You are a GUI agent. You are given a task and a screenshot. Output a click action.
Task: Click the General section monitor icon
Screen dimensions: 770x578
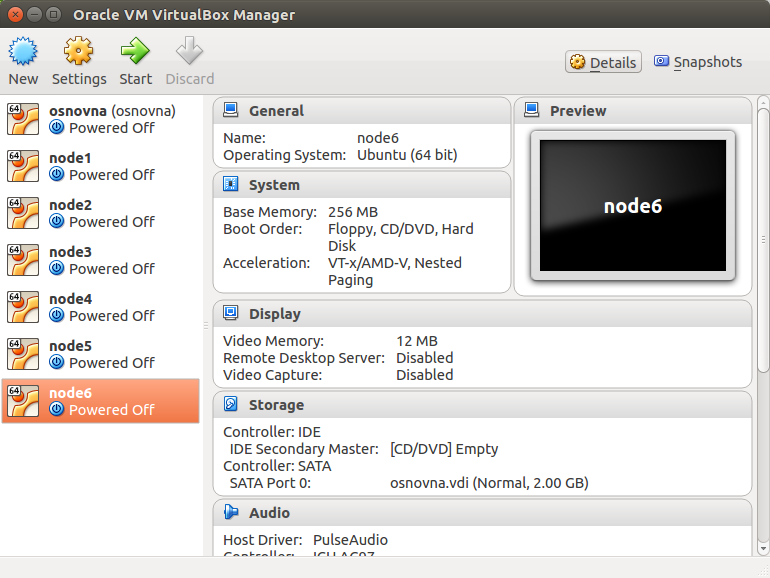tap(231, 110)
